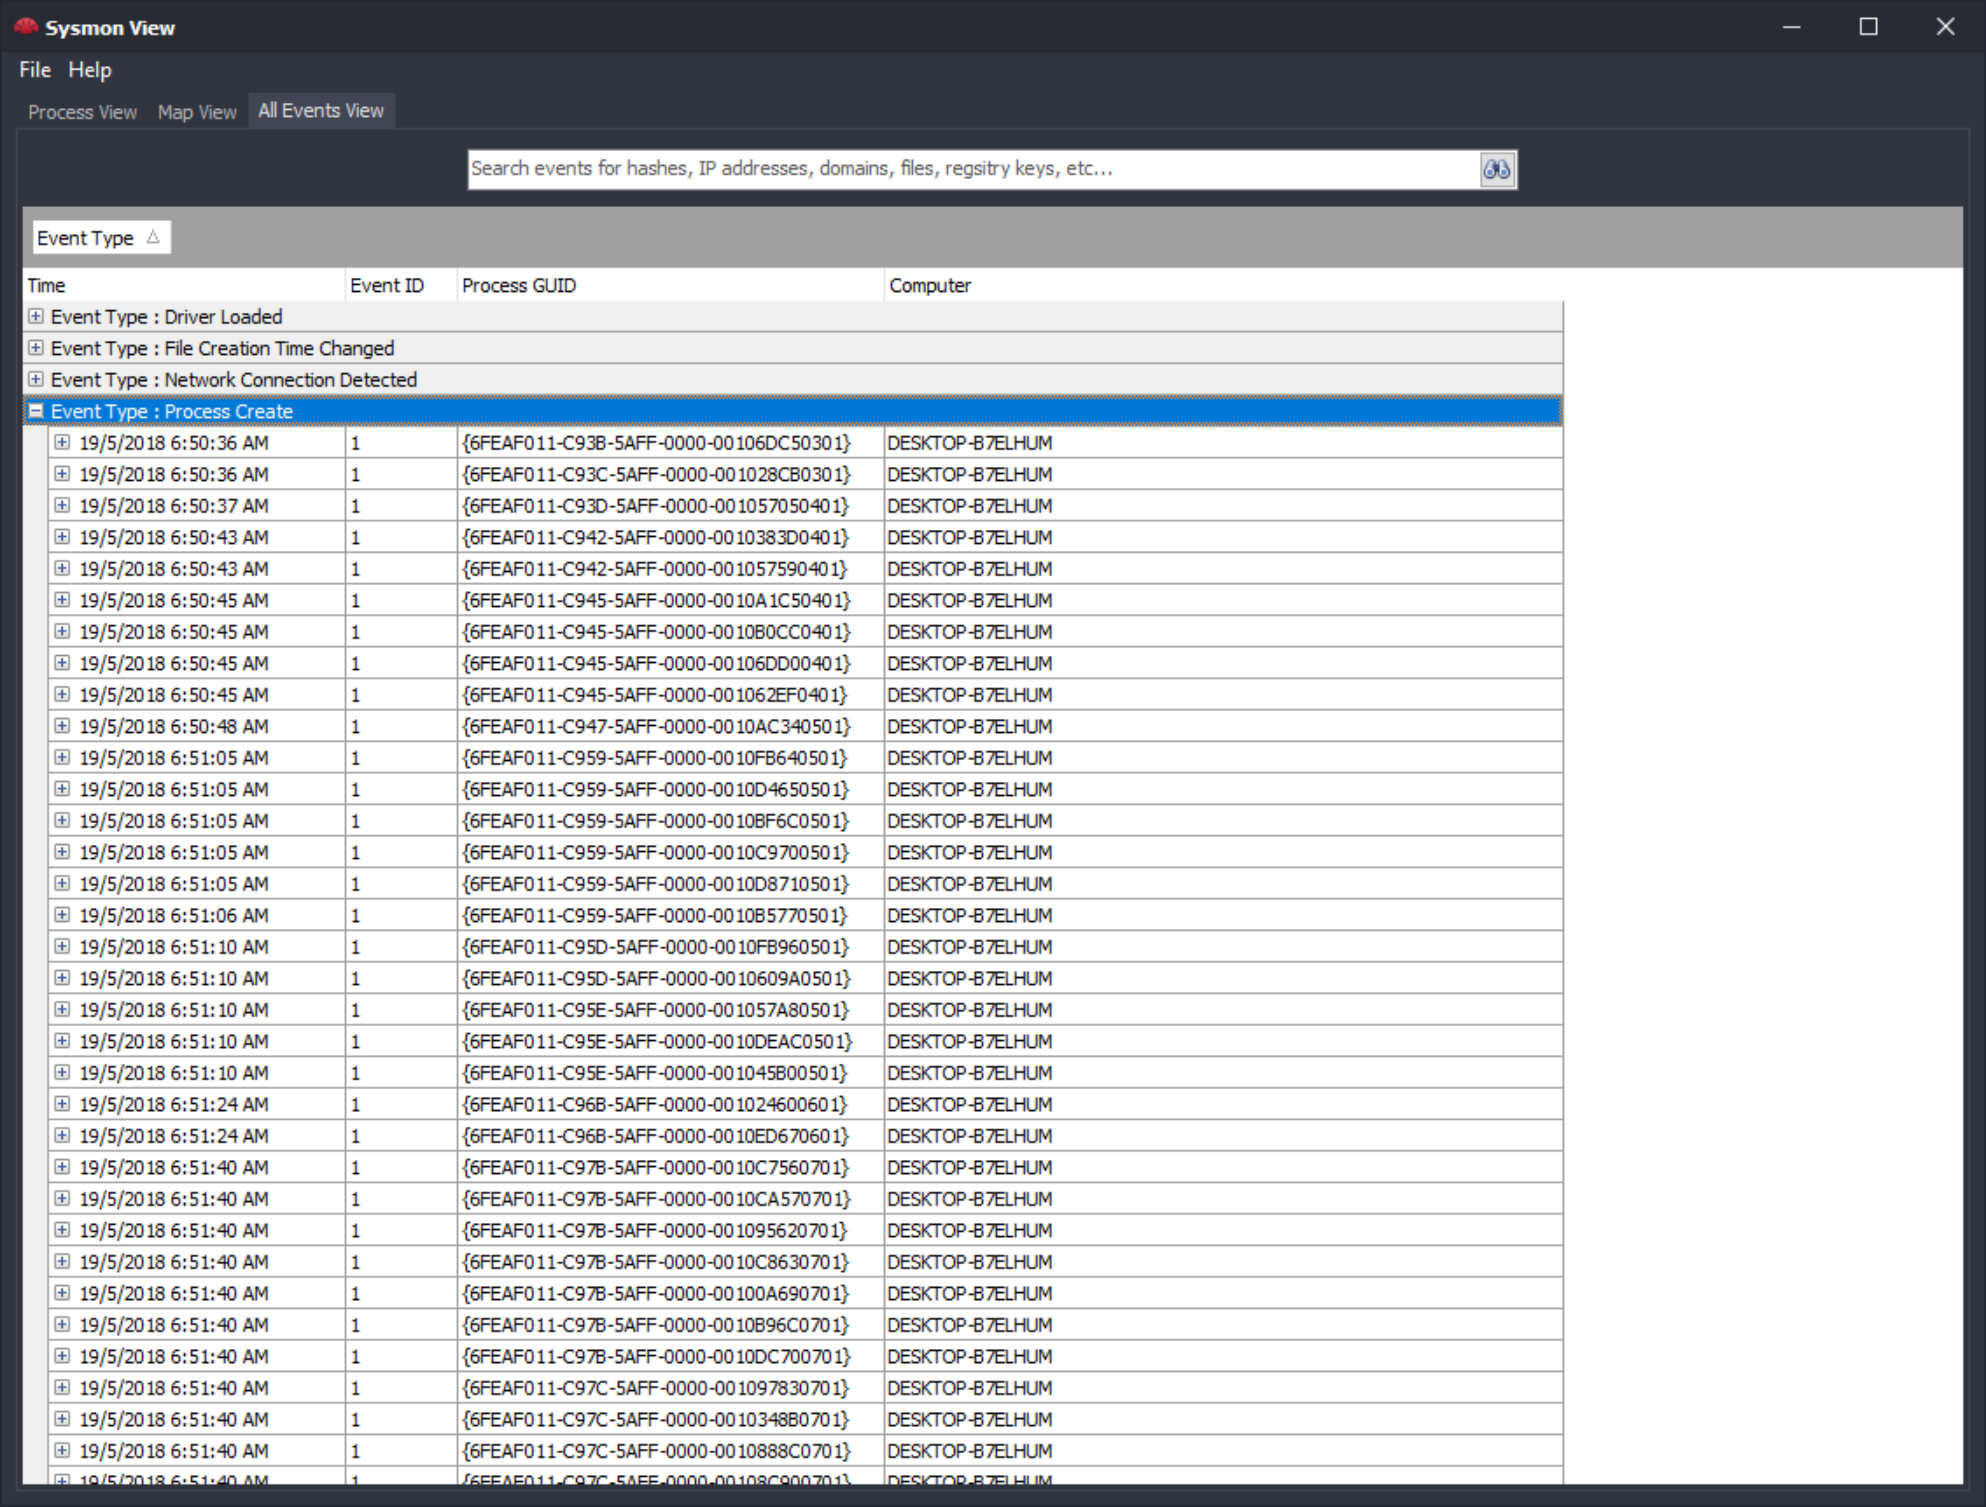Open the File menu
The height and width of the screenshot is (1507, 1986).
pos(34,70)
